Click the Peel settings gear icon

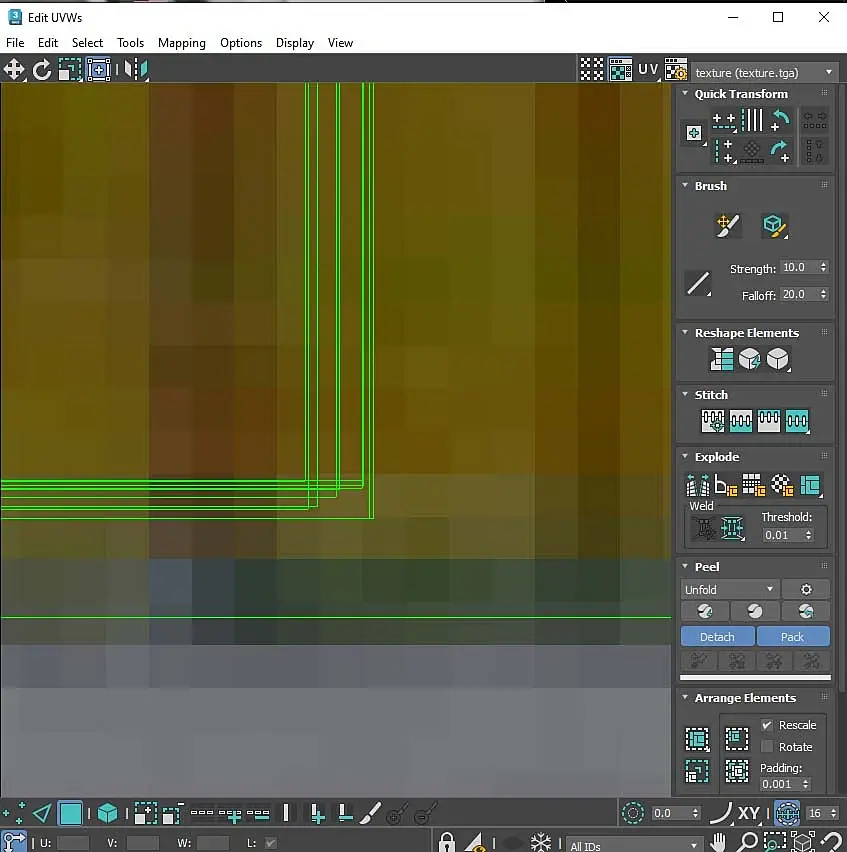coord(806,589)
